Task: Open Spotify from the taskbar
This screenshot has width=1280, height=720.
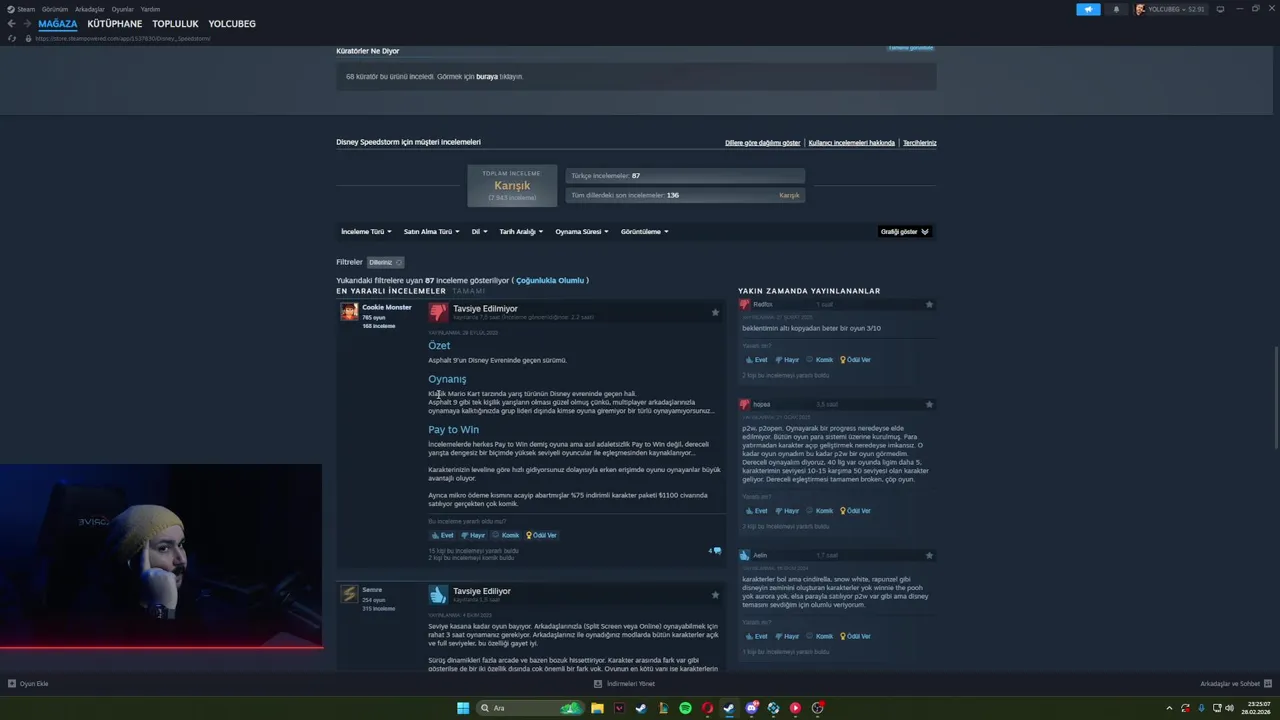Action: click(685, 708)
